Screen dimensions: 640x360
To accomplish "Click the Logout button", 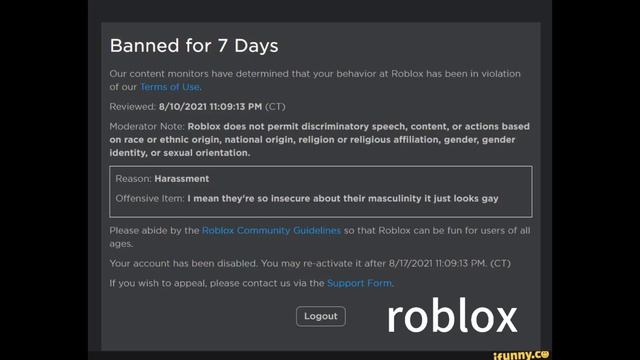I will (321, 316).
